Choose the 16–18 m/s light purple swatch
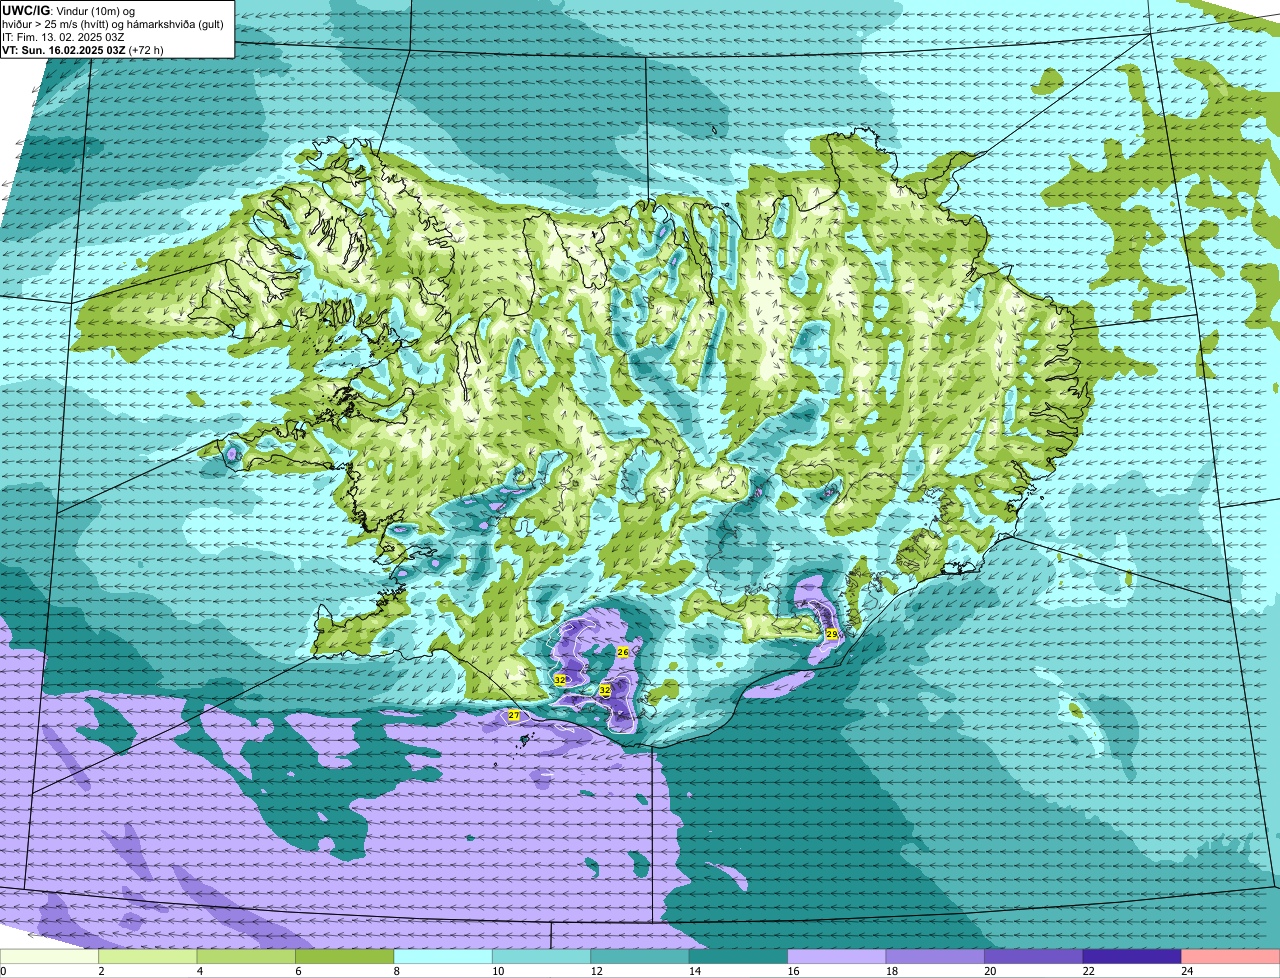The height and width of the screenshot is (978, 1280). tap(837, 957)
